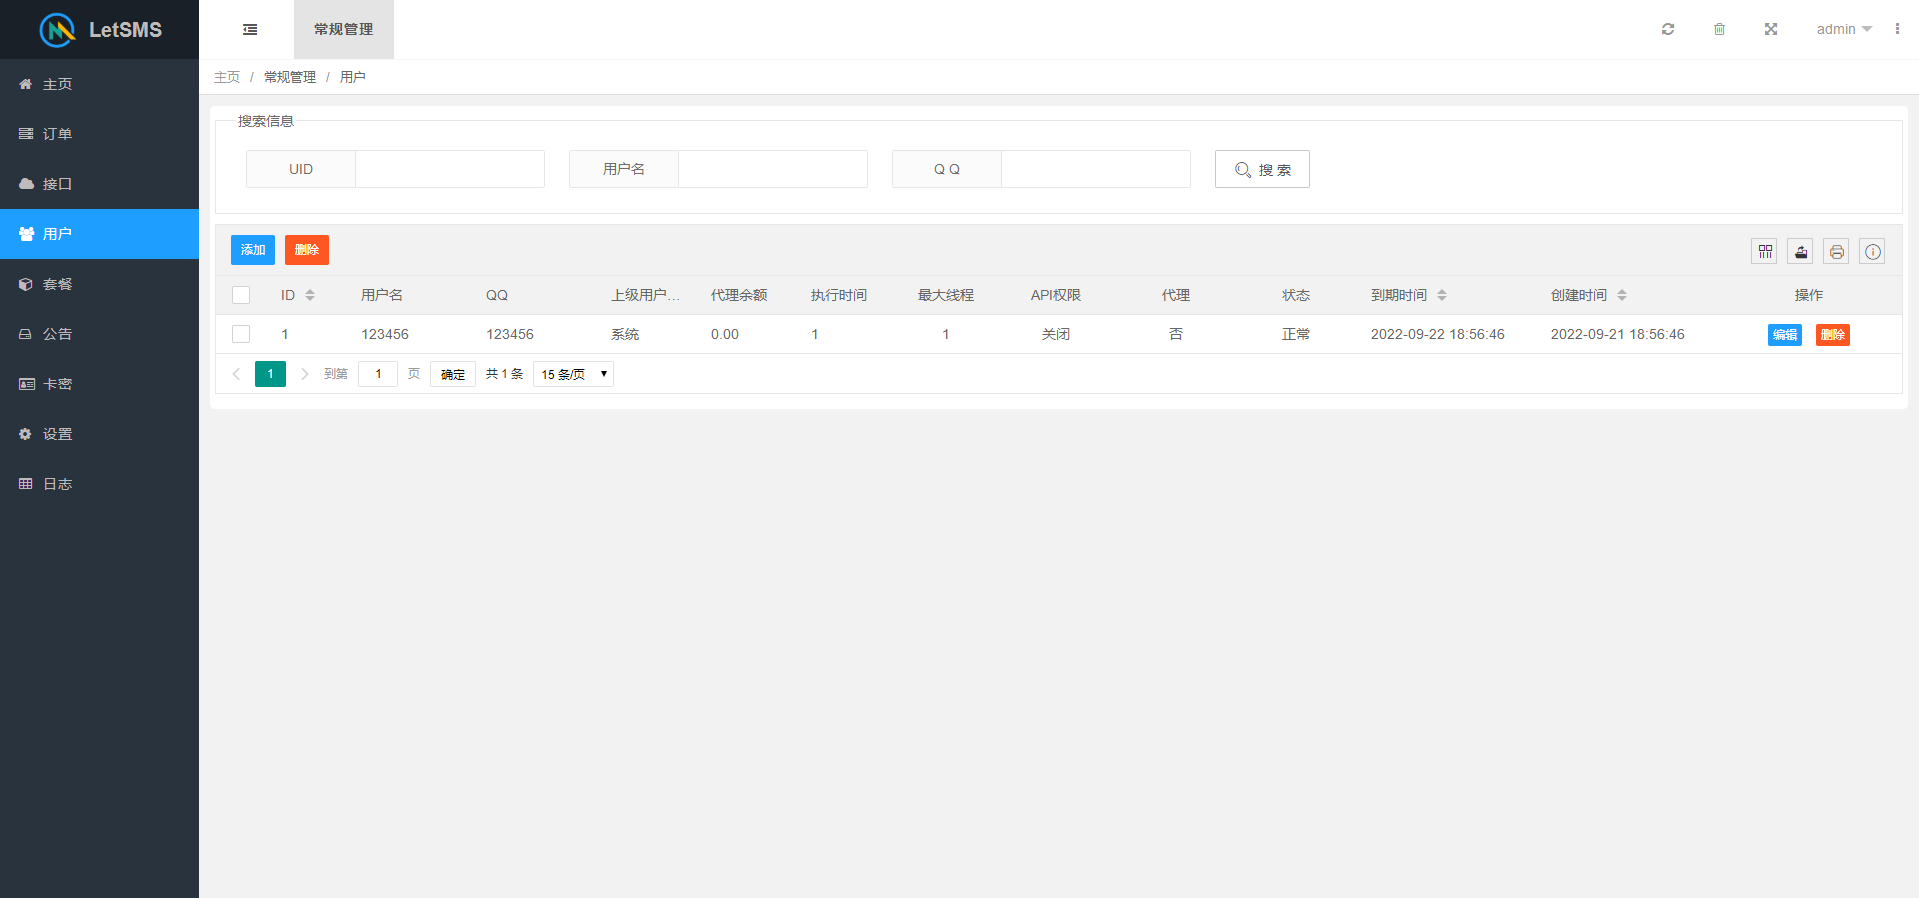Open 订单 in the sidebar

(x=99, y=134)
